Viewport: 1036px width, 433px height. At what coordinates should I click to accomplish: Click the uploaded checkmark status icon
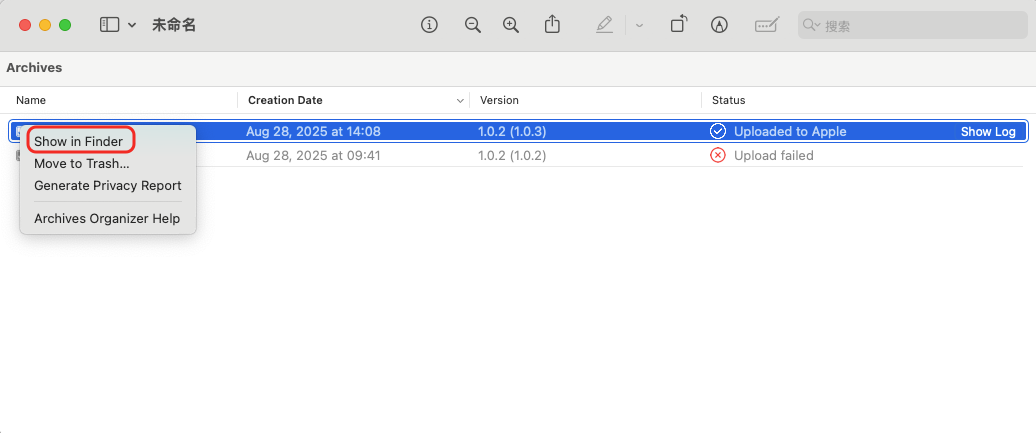point(718,131)
